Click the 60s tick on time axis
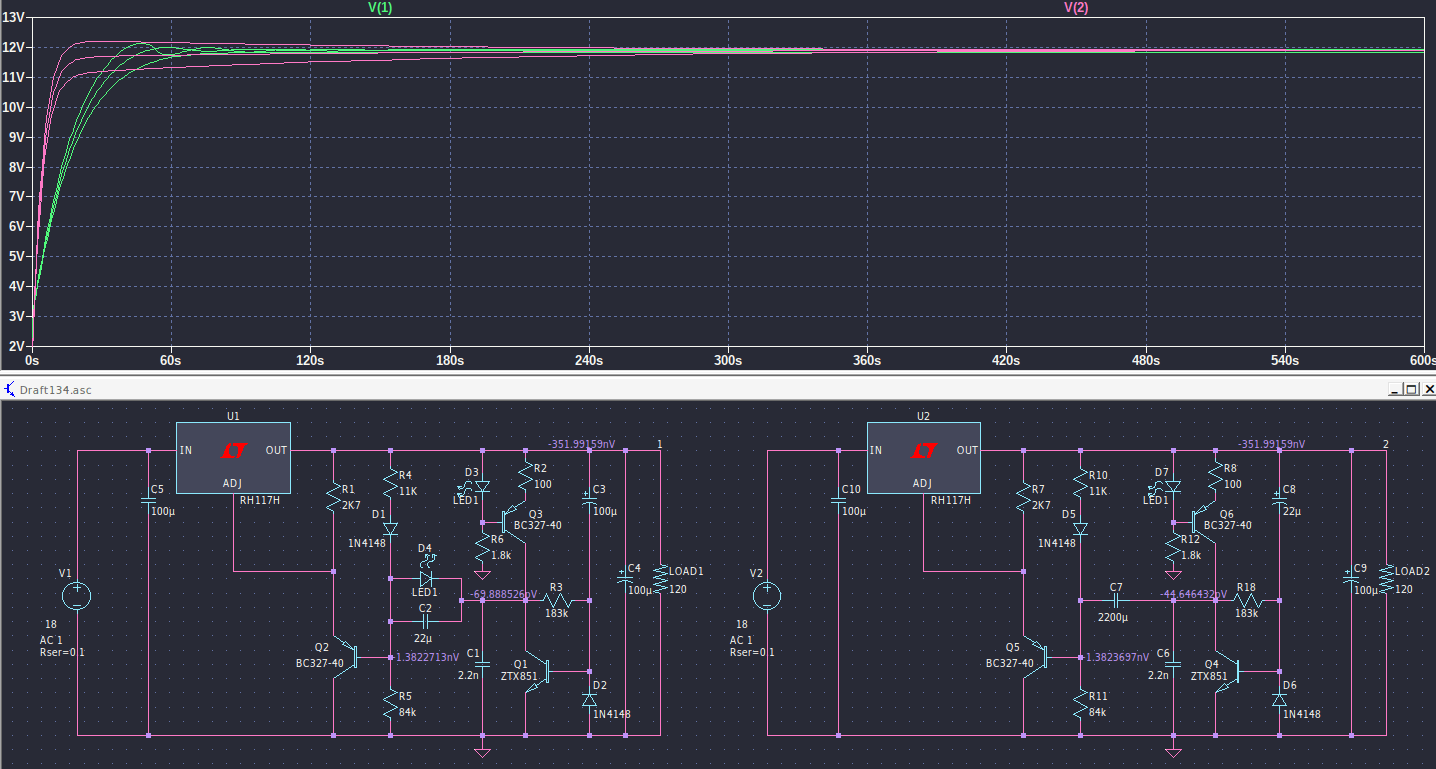Image resolution: width=1436 pixels, height=769 pixels. point(171,360)
